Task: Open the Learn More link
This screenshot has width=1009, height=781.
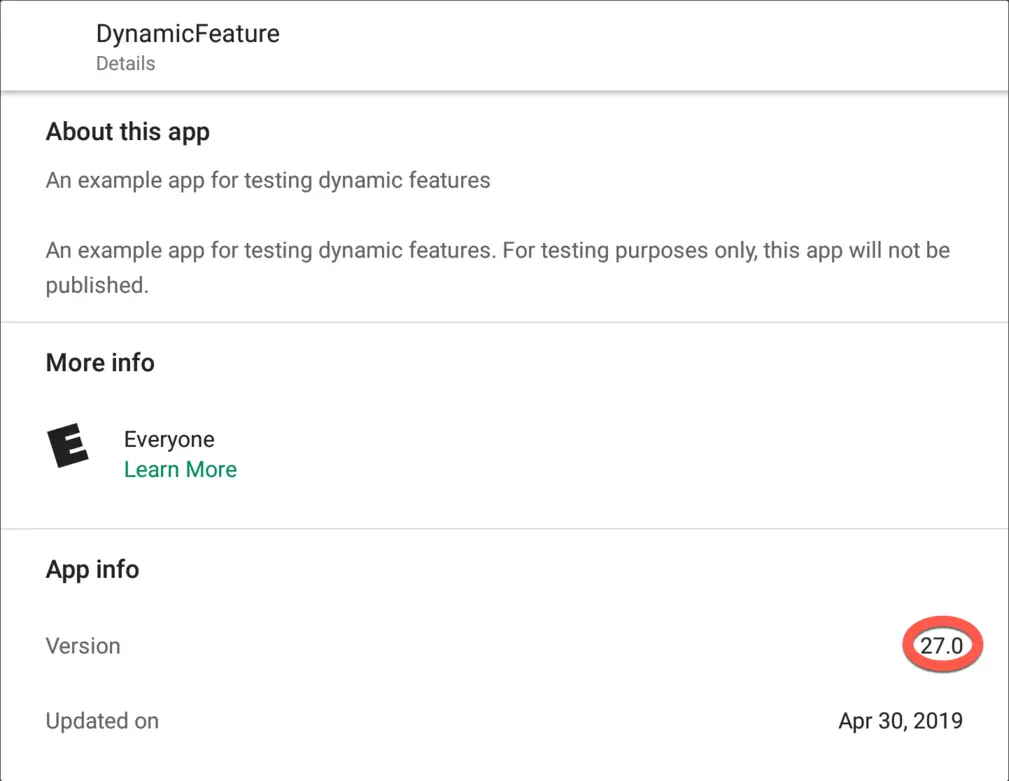Action: (x=180, y=470)
